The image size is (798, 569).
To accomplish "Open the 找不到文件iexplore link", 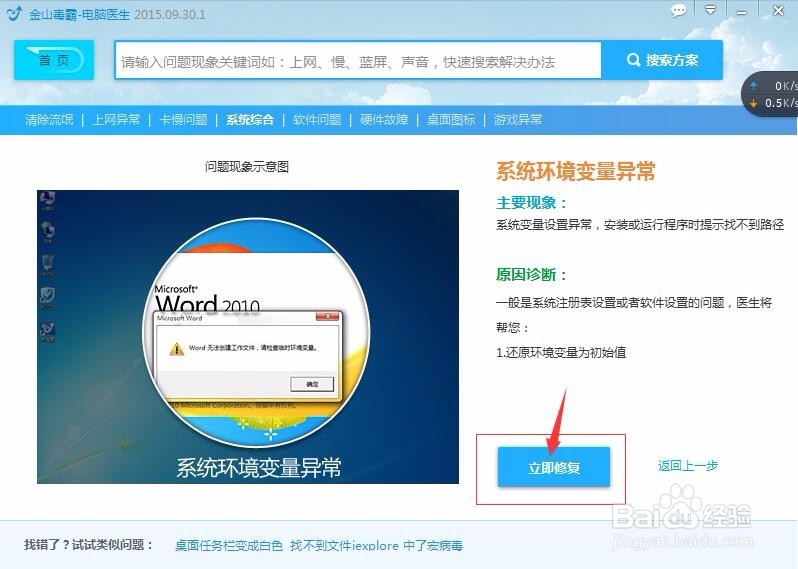I will [345, 546].
